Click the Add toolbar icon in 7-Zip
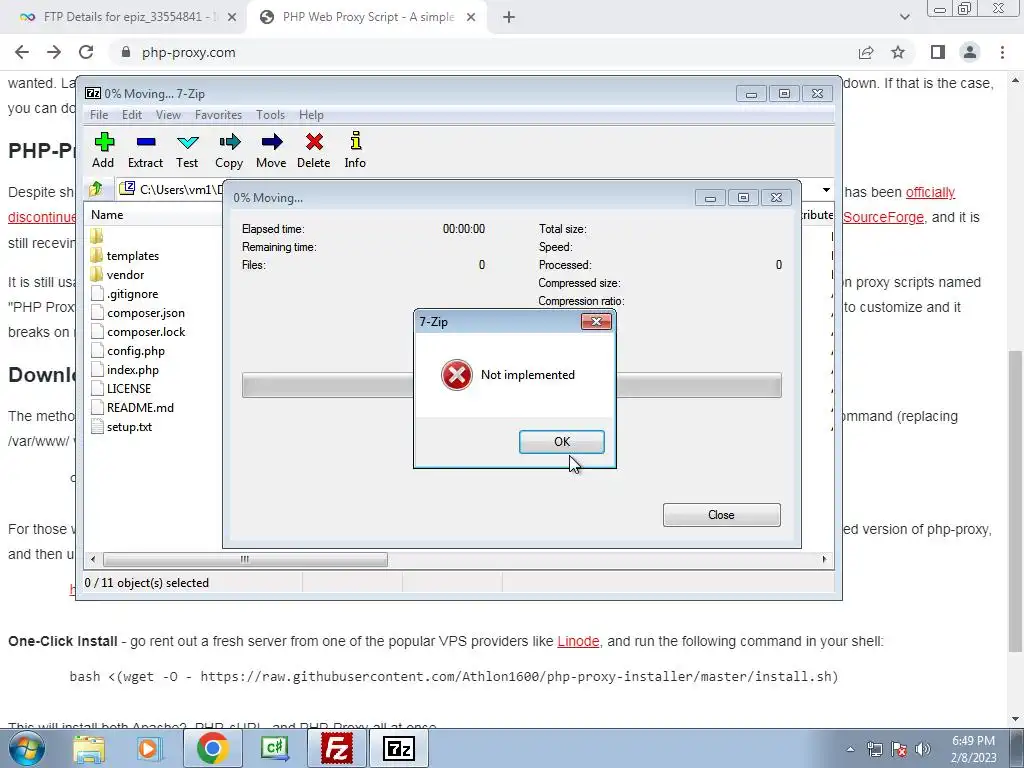The image size is (1024, 768). [103, 150]
